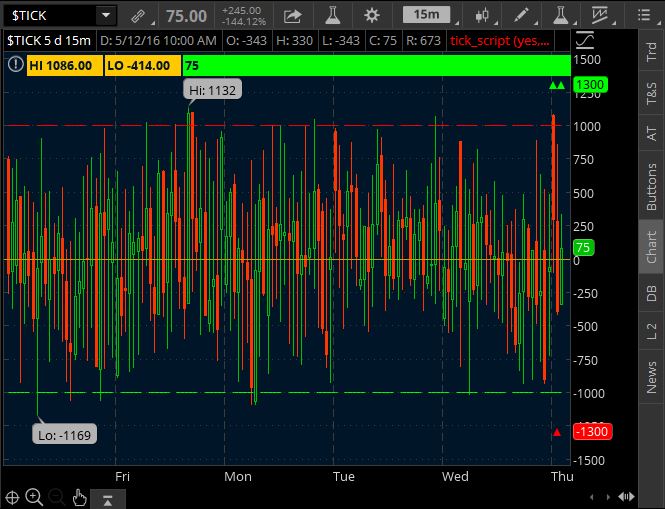Click the Mon date axis label

[238, 477]
